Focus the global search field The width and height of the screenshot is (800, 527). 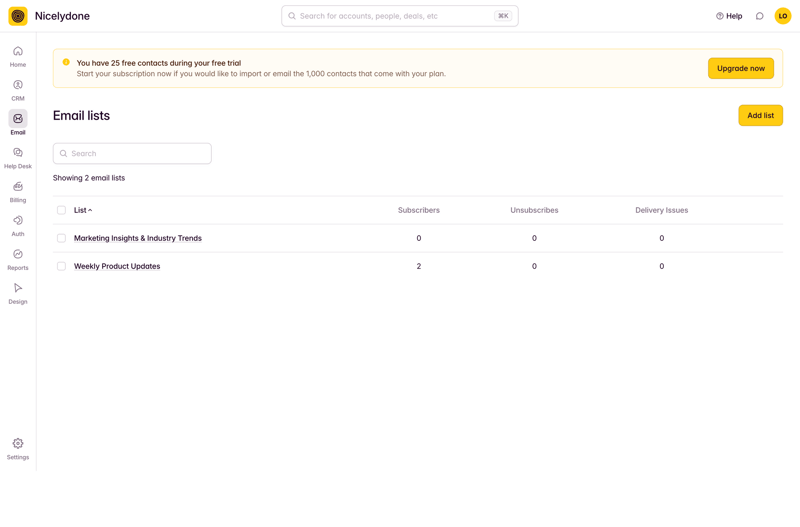pos(400,16)
